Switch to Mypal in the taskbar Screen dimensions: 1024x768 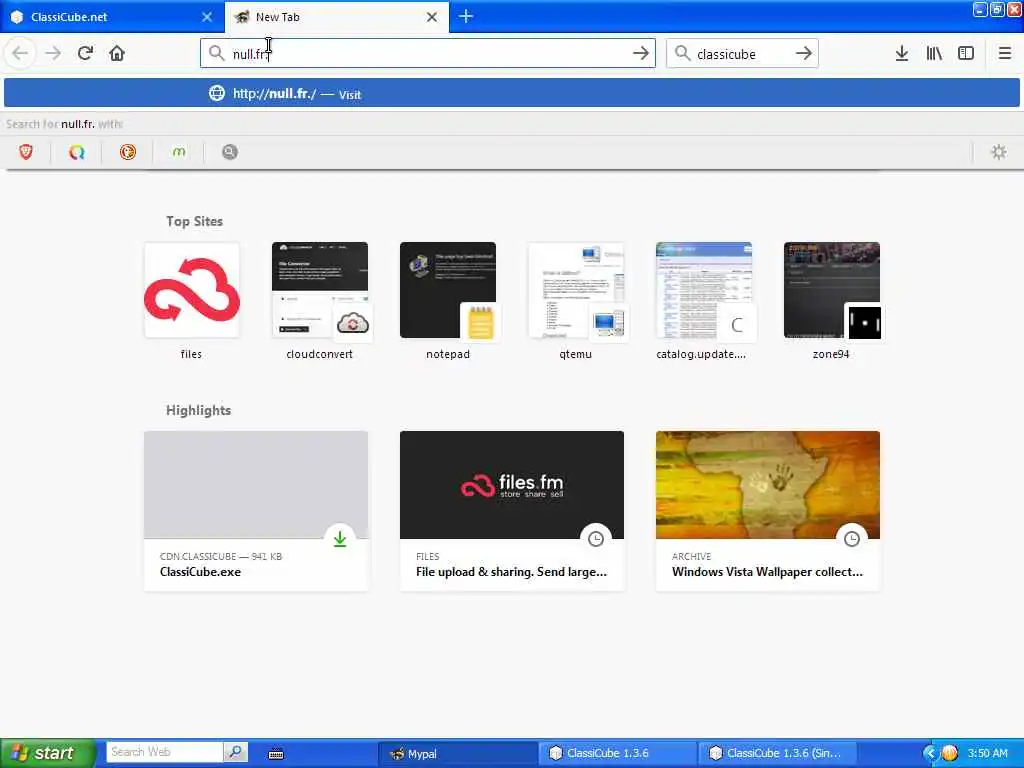click(x=458, y=754)
